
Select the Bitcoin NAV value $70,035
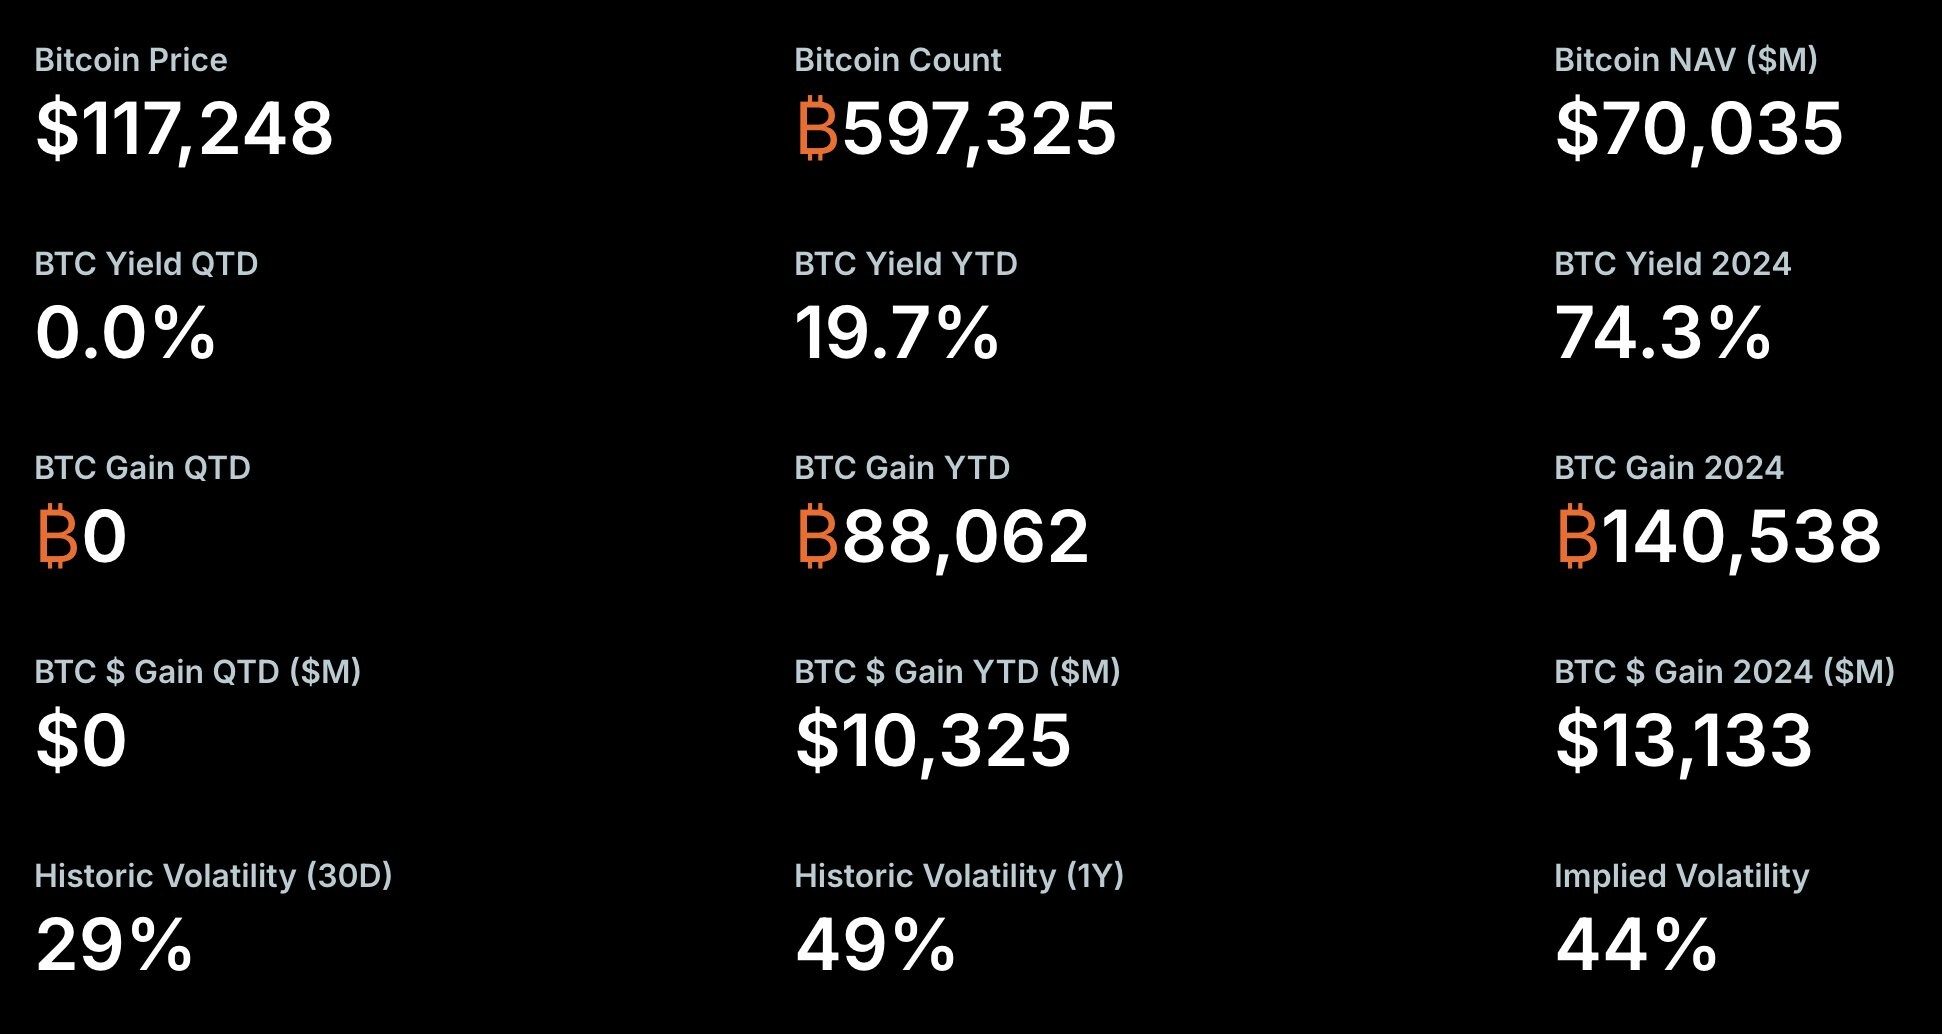(x=1699, y=129)
